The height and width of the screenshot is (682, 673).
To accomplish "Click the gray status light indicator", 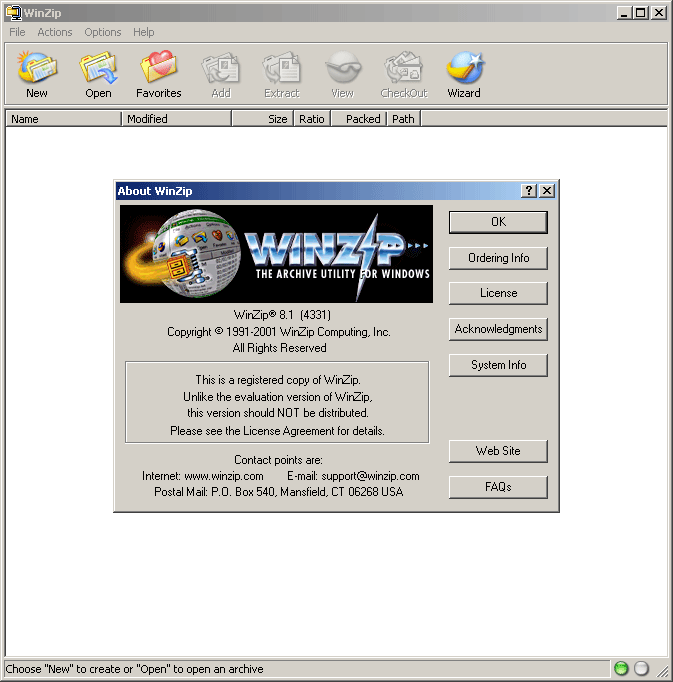I will [641, 668].
